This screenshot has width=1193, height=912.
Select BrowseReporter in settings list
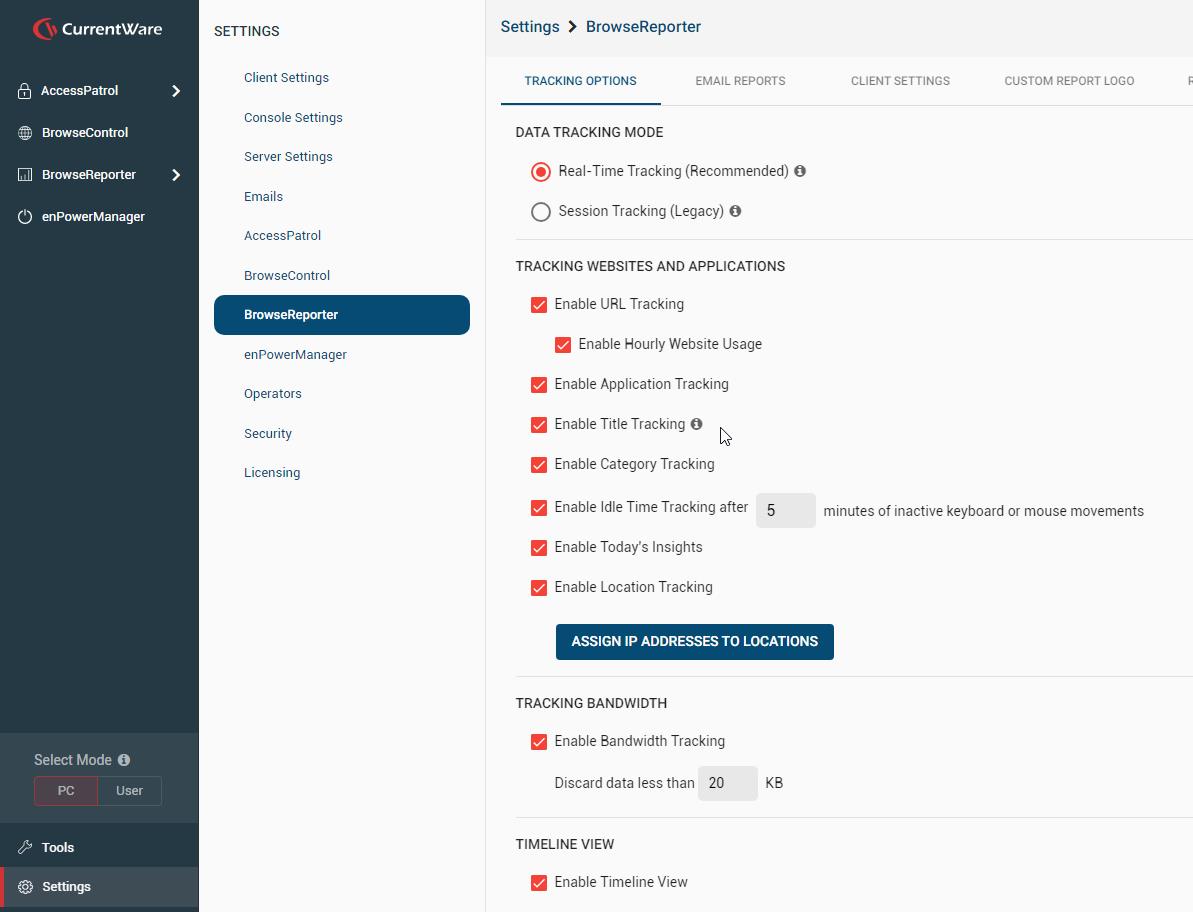pos(342,315)
